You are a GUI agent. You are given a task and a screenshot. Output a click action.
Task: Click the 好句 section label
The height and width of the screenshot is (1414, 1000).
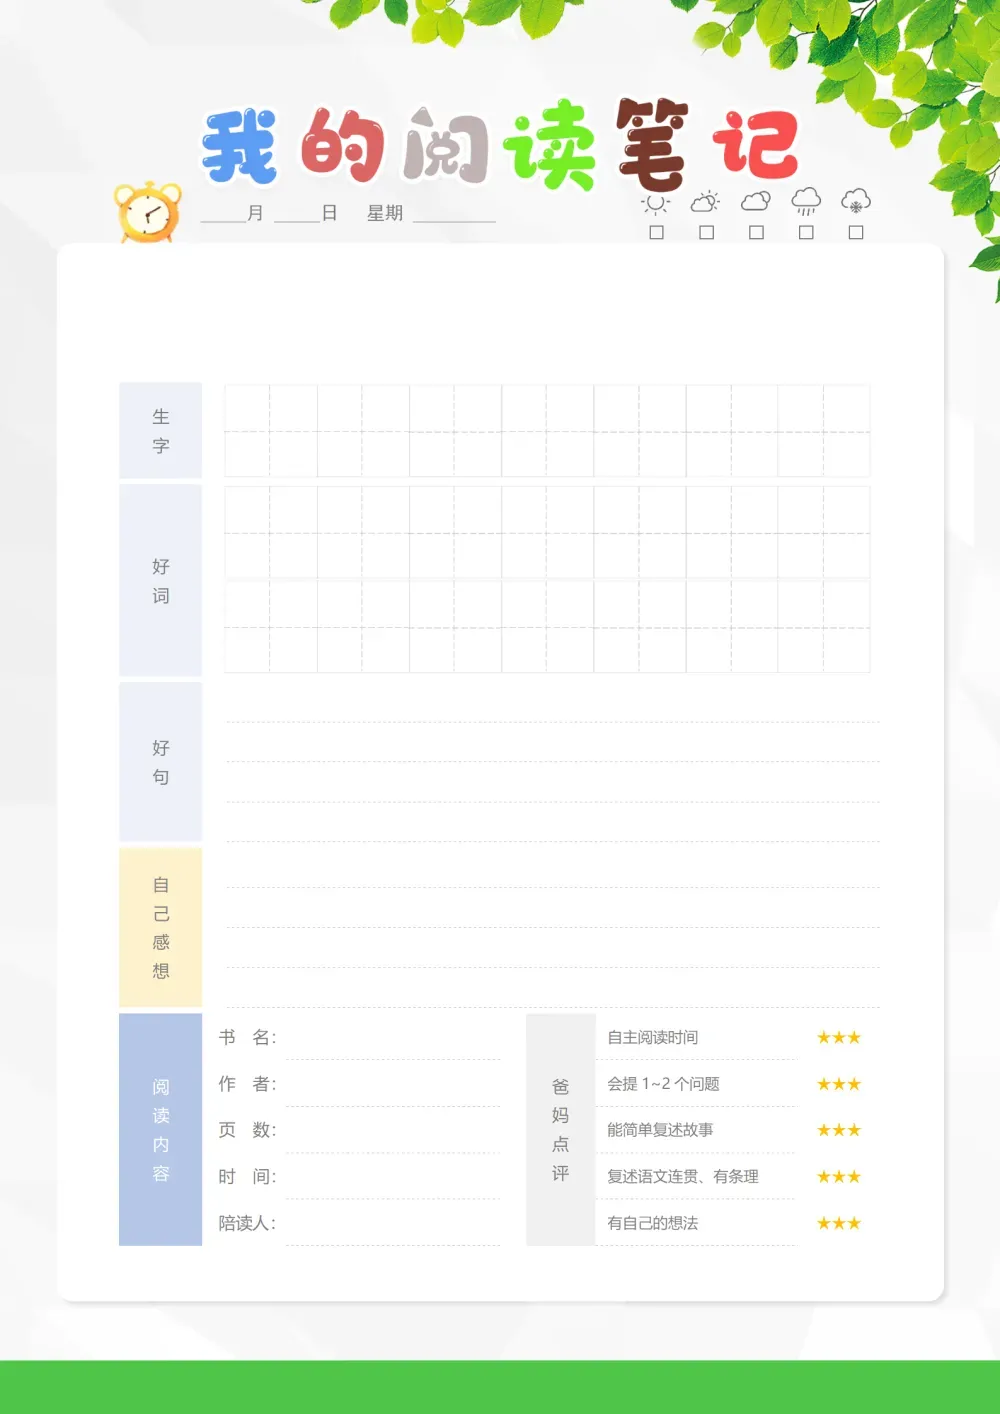pos(160,762)
